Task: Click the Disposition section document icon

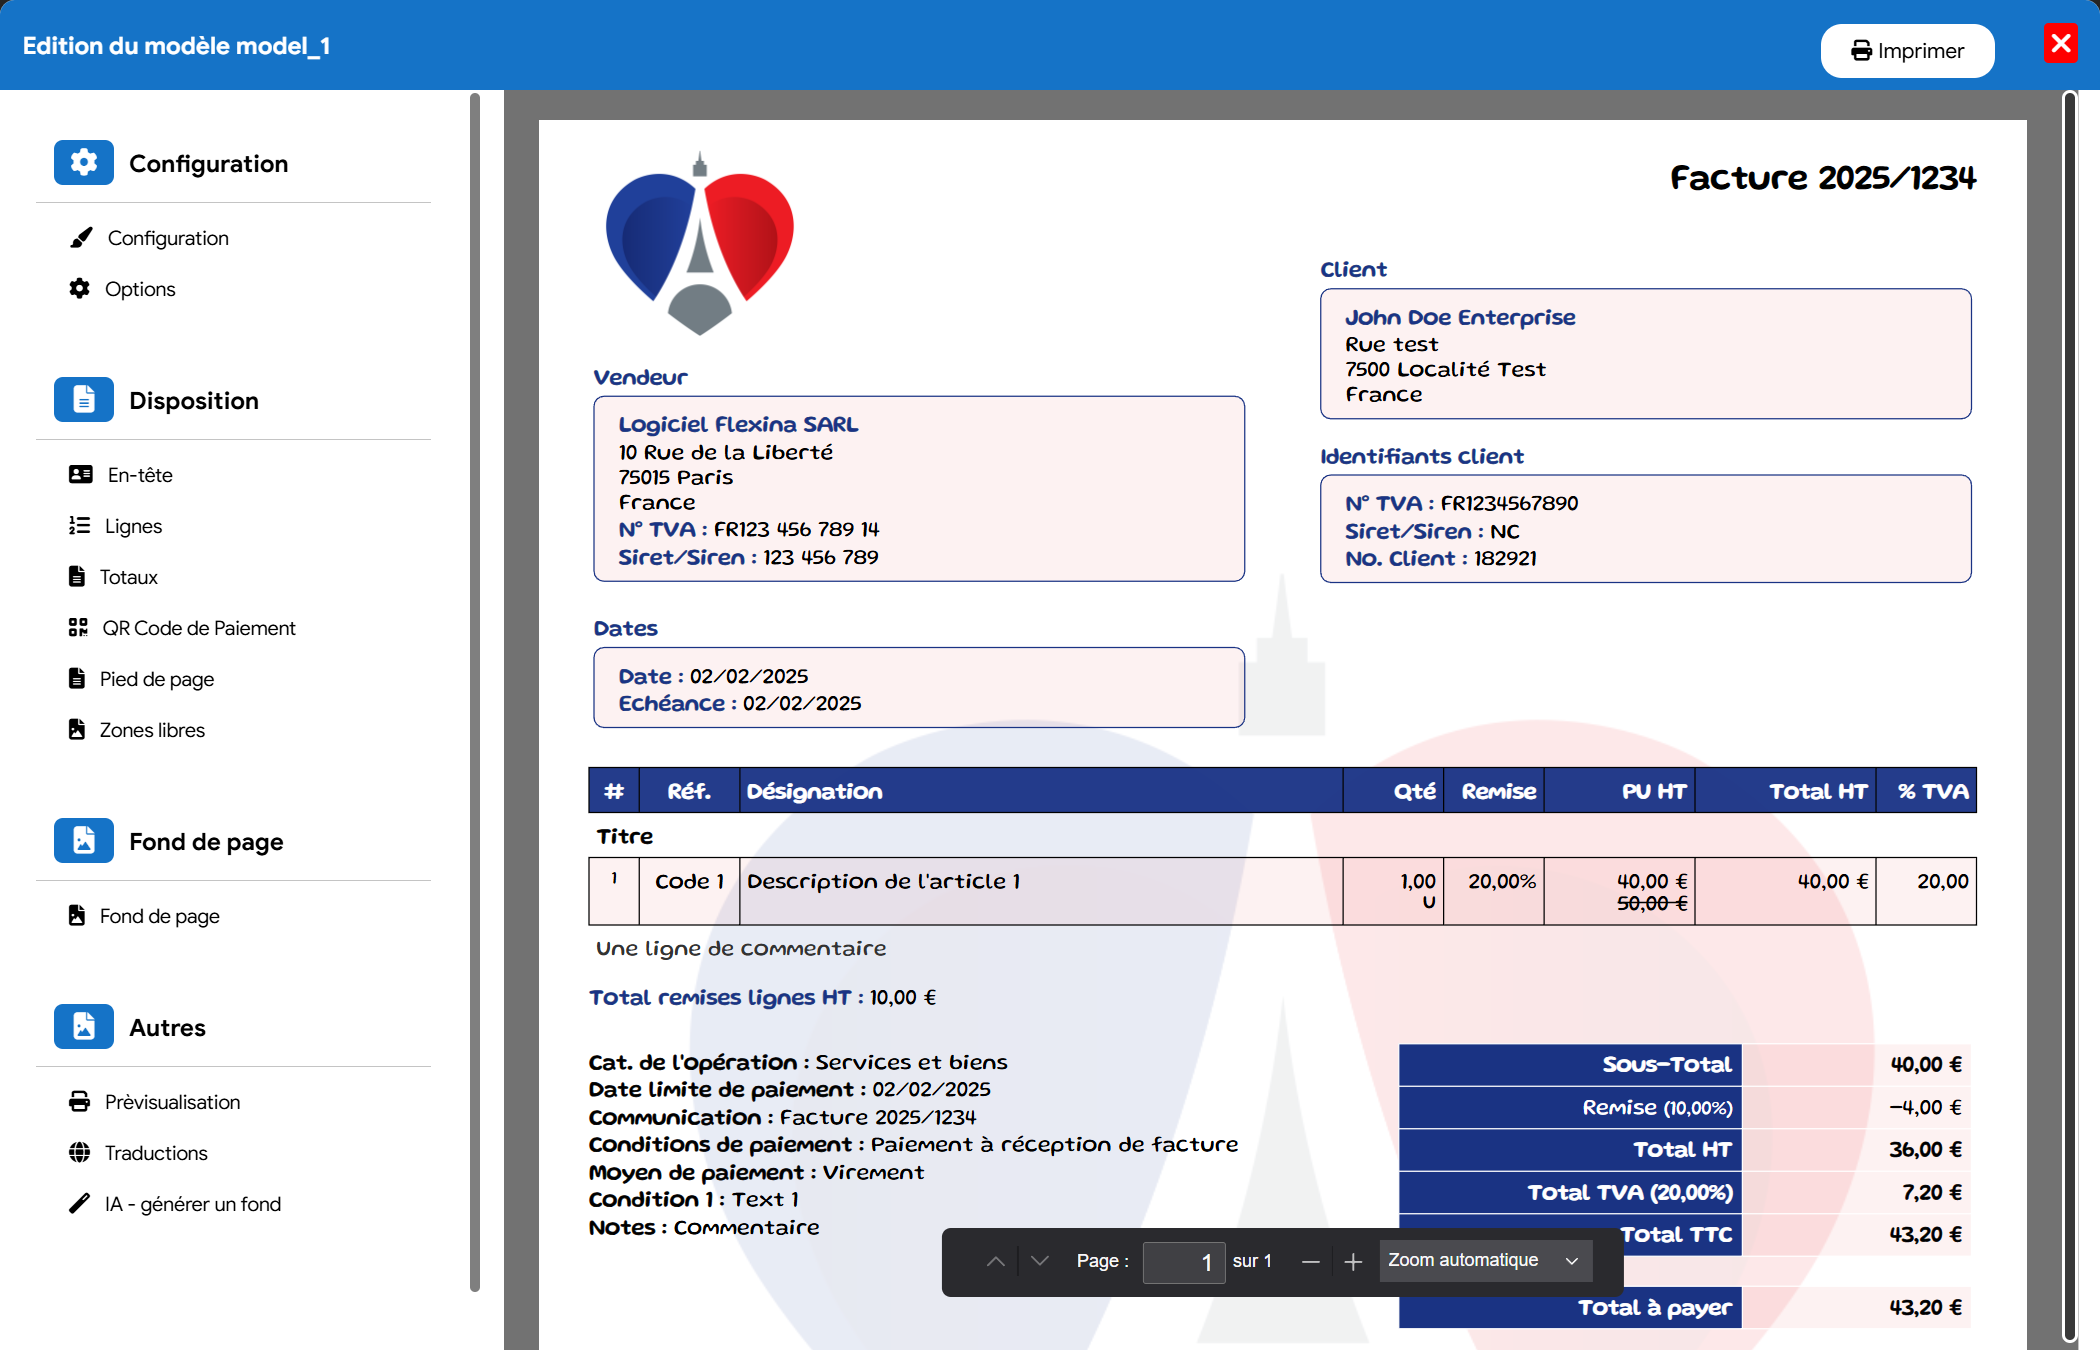Action: tap(84, 400)
